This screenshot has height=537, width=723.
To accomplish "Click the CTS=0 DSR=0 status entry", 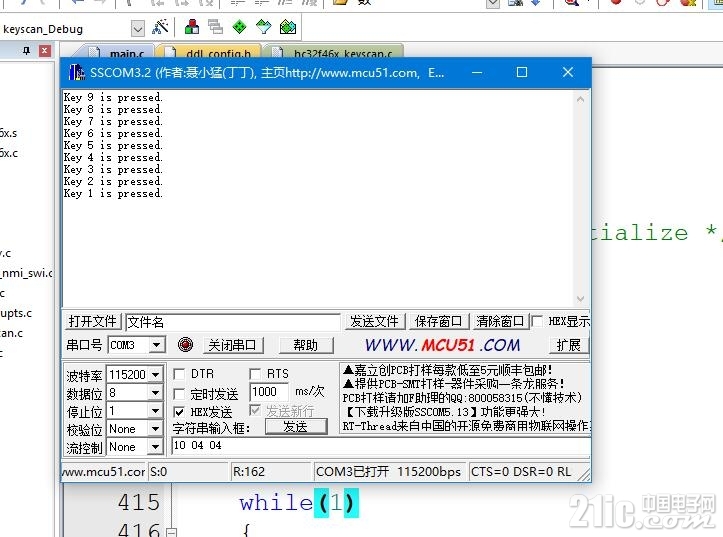I will [x=521, y=472].
